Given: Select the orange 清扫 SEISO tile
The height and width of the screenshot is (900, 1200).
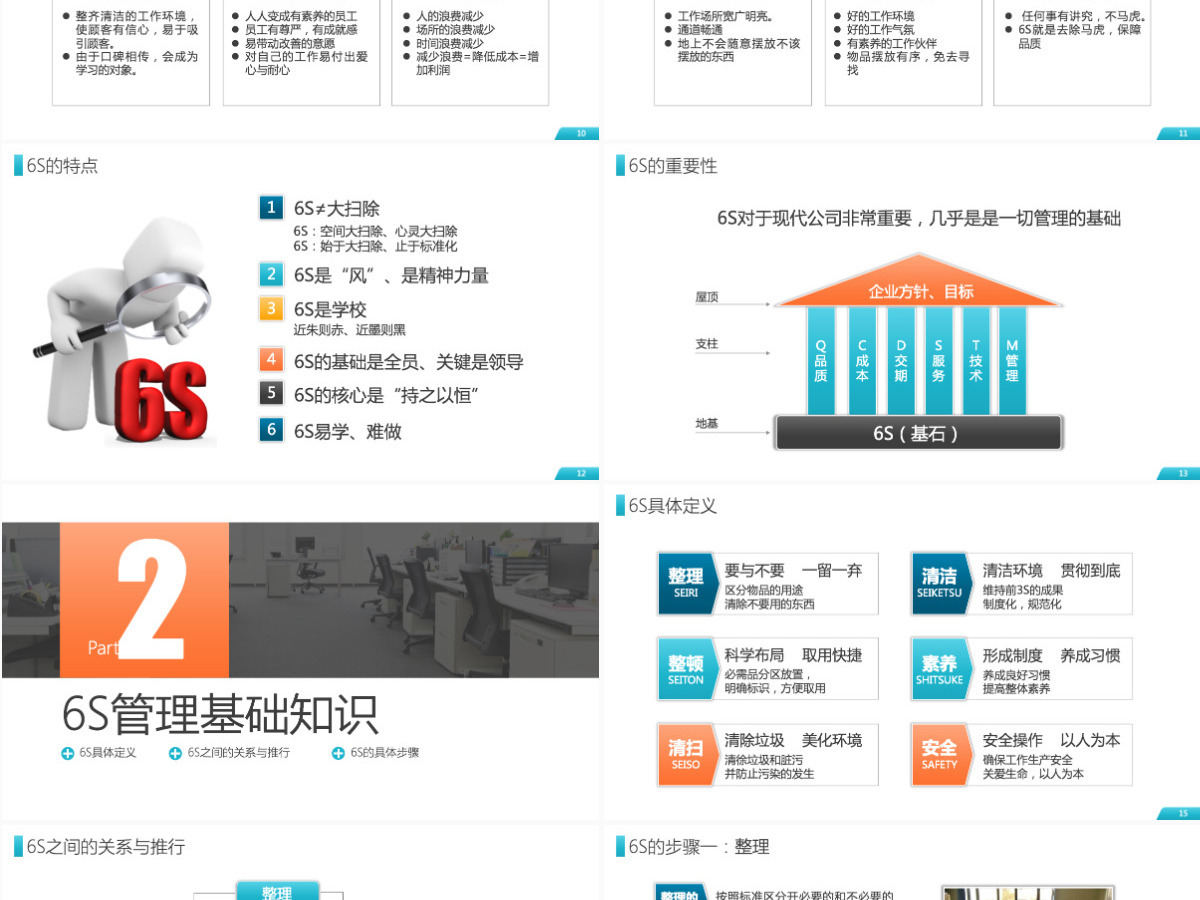Looking at the screenshot, I should point(687,754).
